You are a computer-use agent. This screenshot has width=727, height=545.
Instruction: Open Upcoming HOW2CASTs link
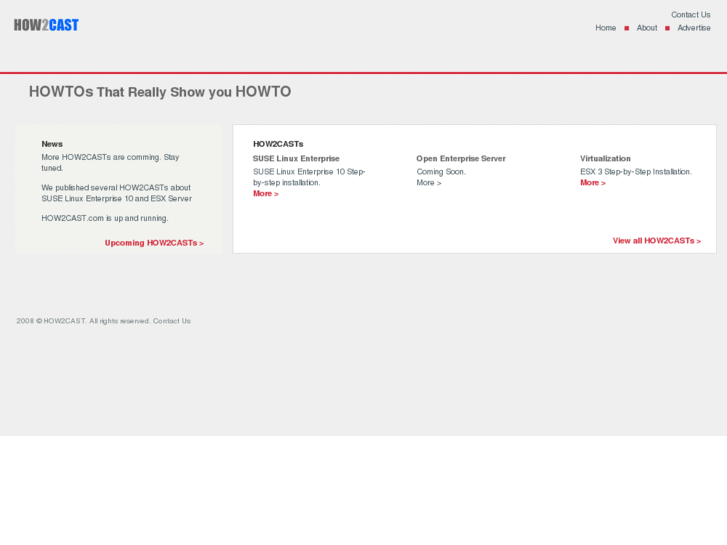[154, 243]
